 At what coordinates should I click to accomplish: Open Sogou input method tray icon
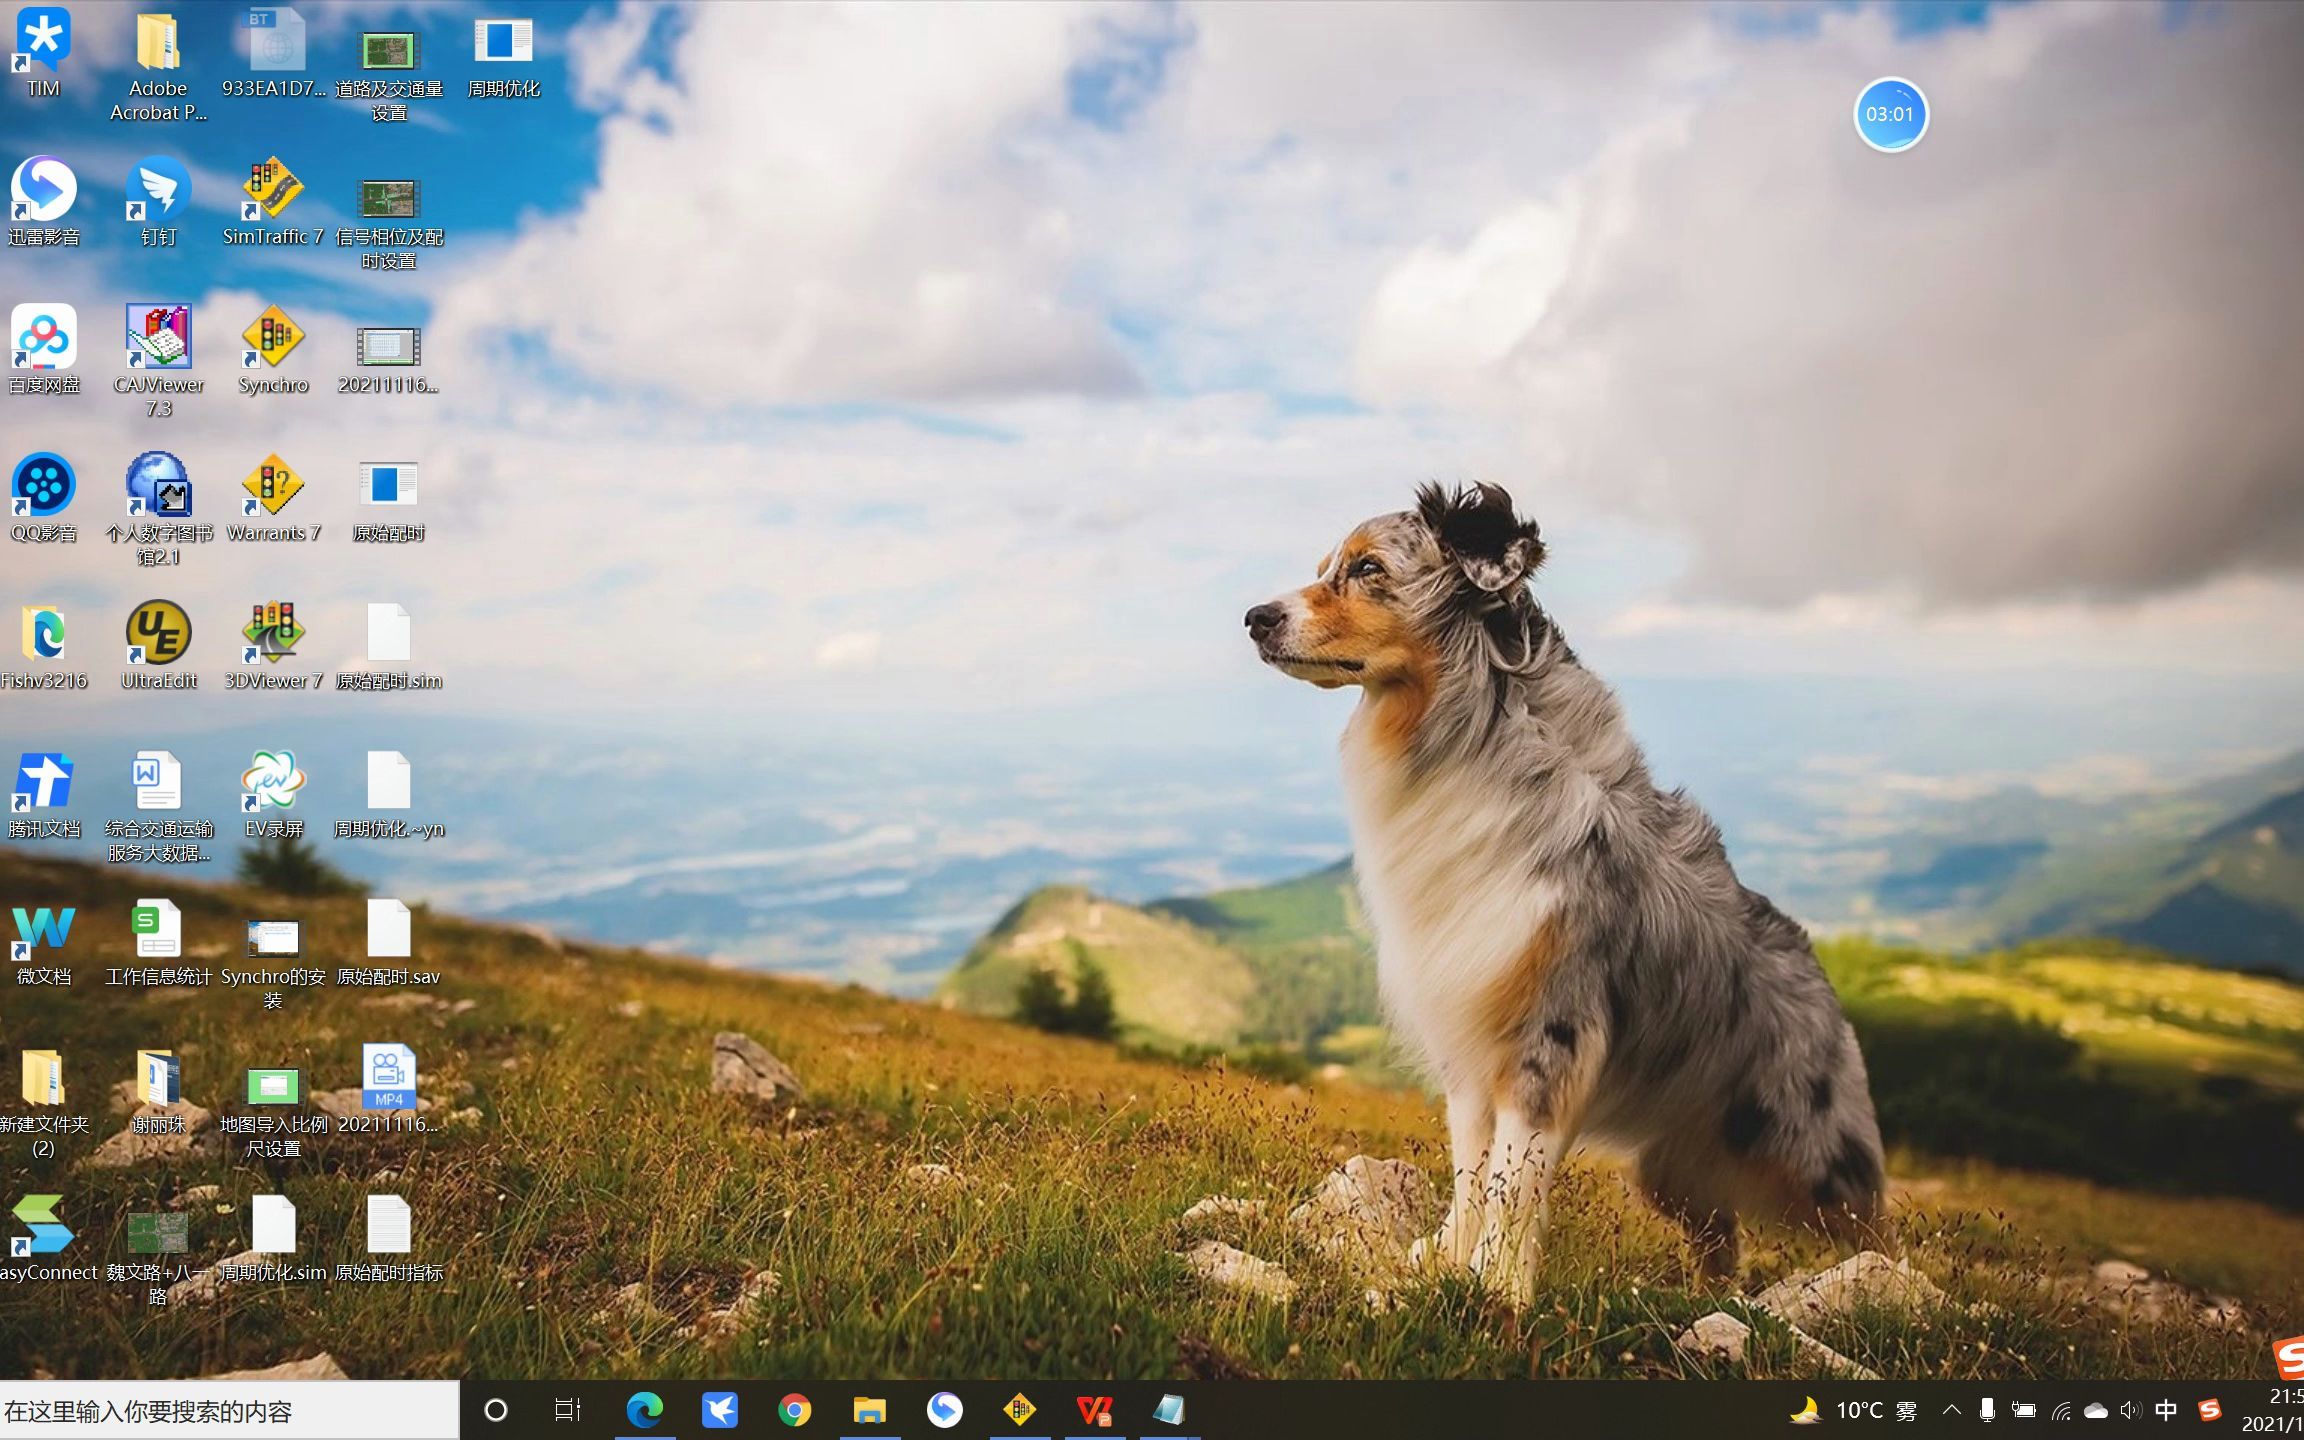coord(2210,1410)
